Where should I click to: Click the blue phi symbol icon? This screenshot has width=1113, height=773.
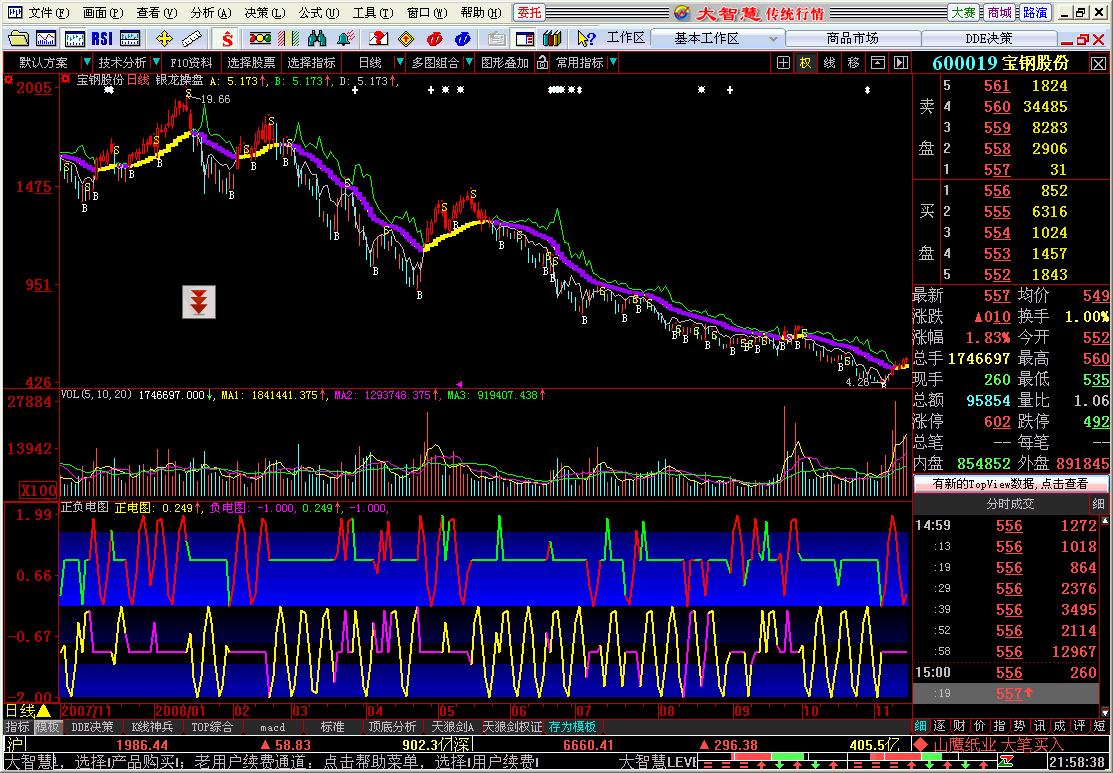coord(463,38)
